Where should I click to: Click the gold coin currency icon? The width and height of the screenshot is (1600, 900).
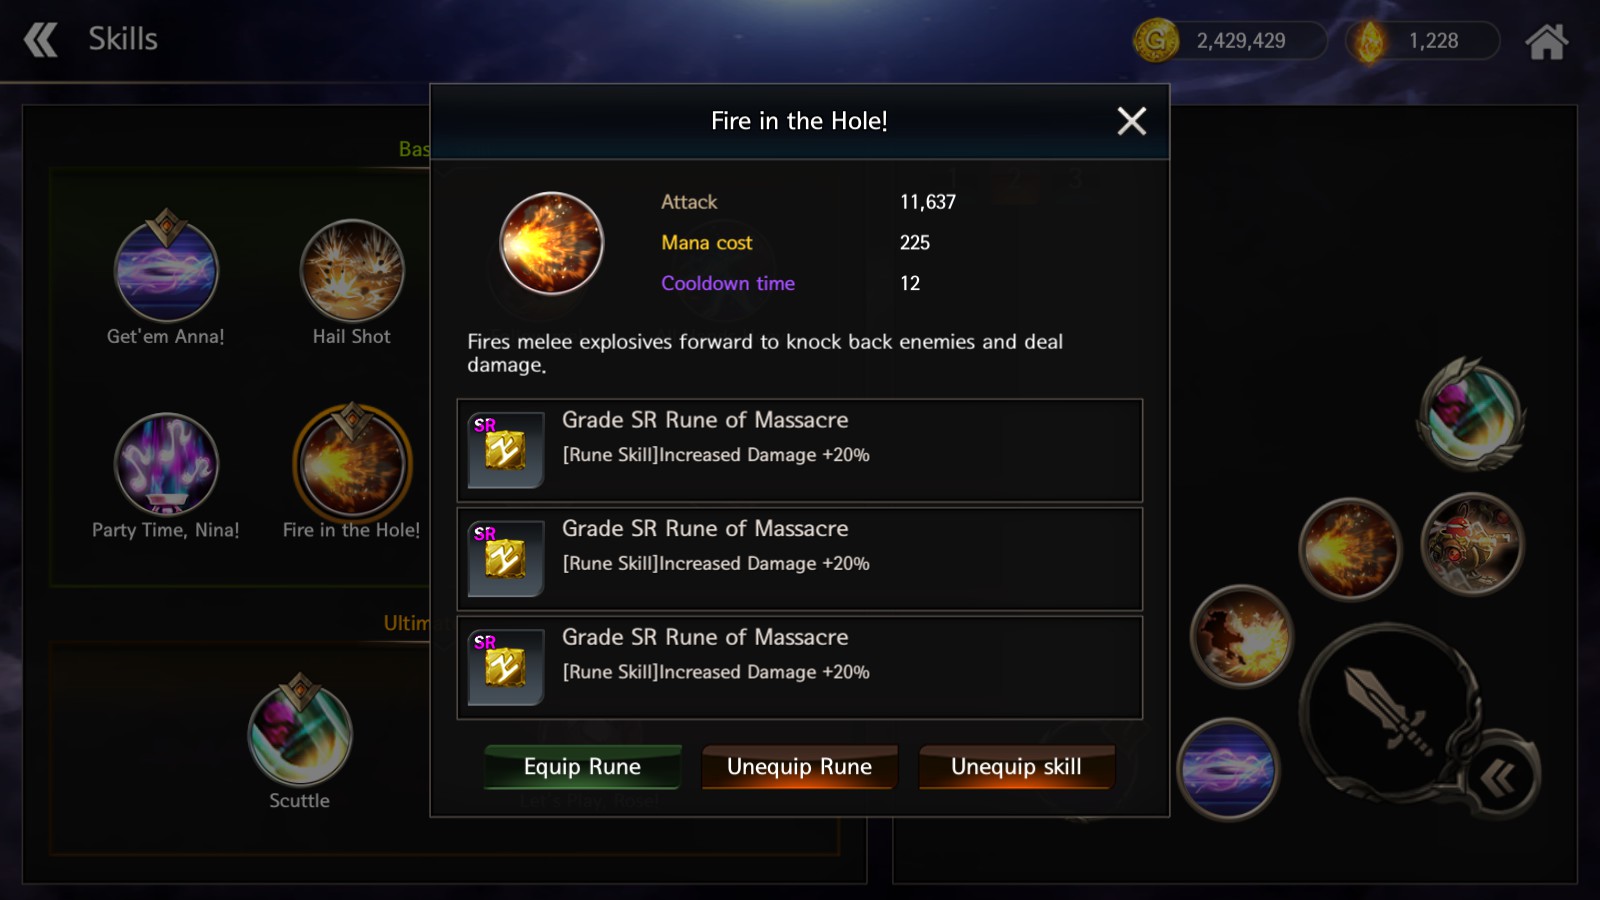[x=1156, y=41]
